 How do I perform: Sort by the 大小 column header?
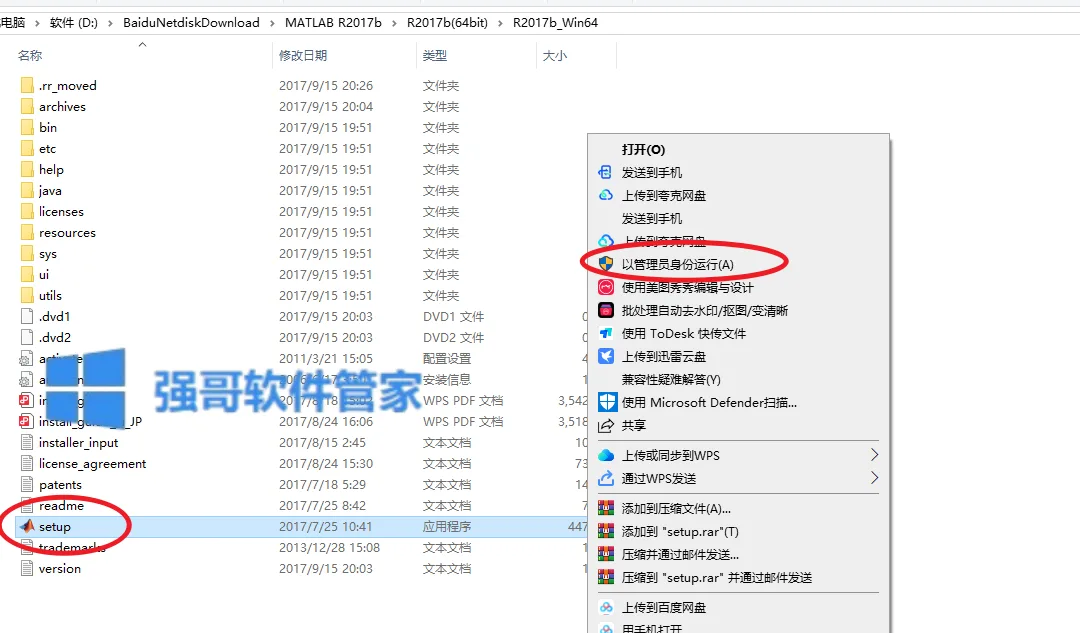tap(554, 55)
